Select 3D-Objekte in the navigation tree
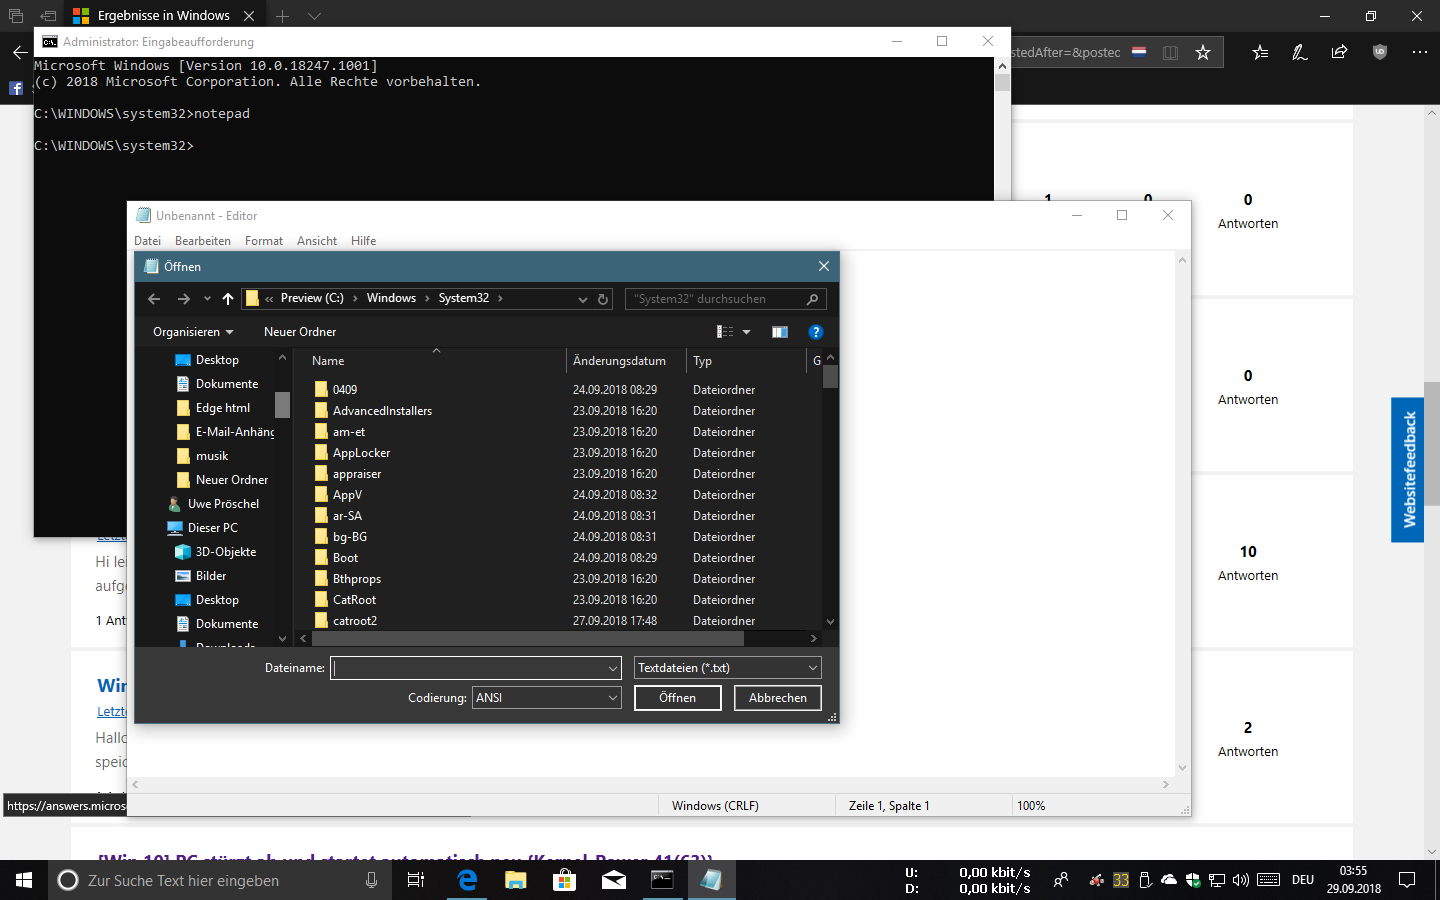 click(x=226, y=552)
